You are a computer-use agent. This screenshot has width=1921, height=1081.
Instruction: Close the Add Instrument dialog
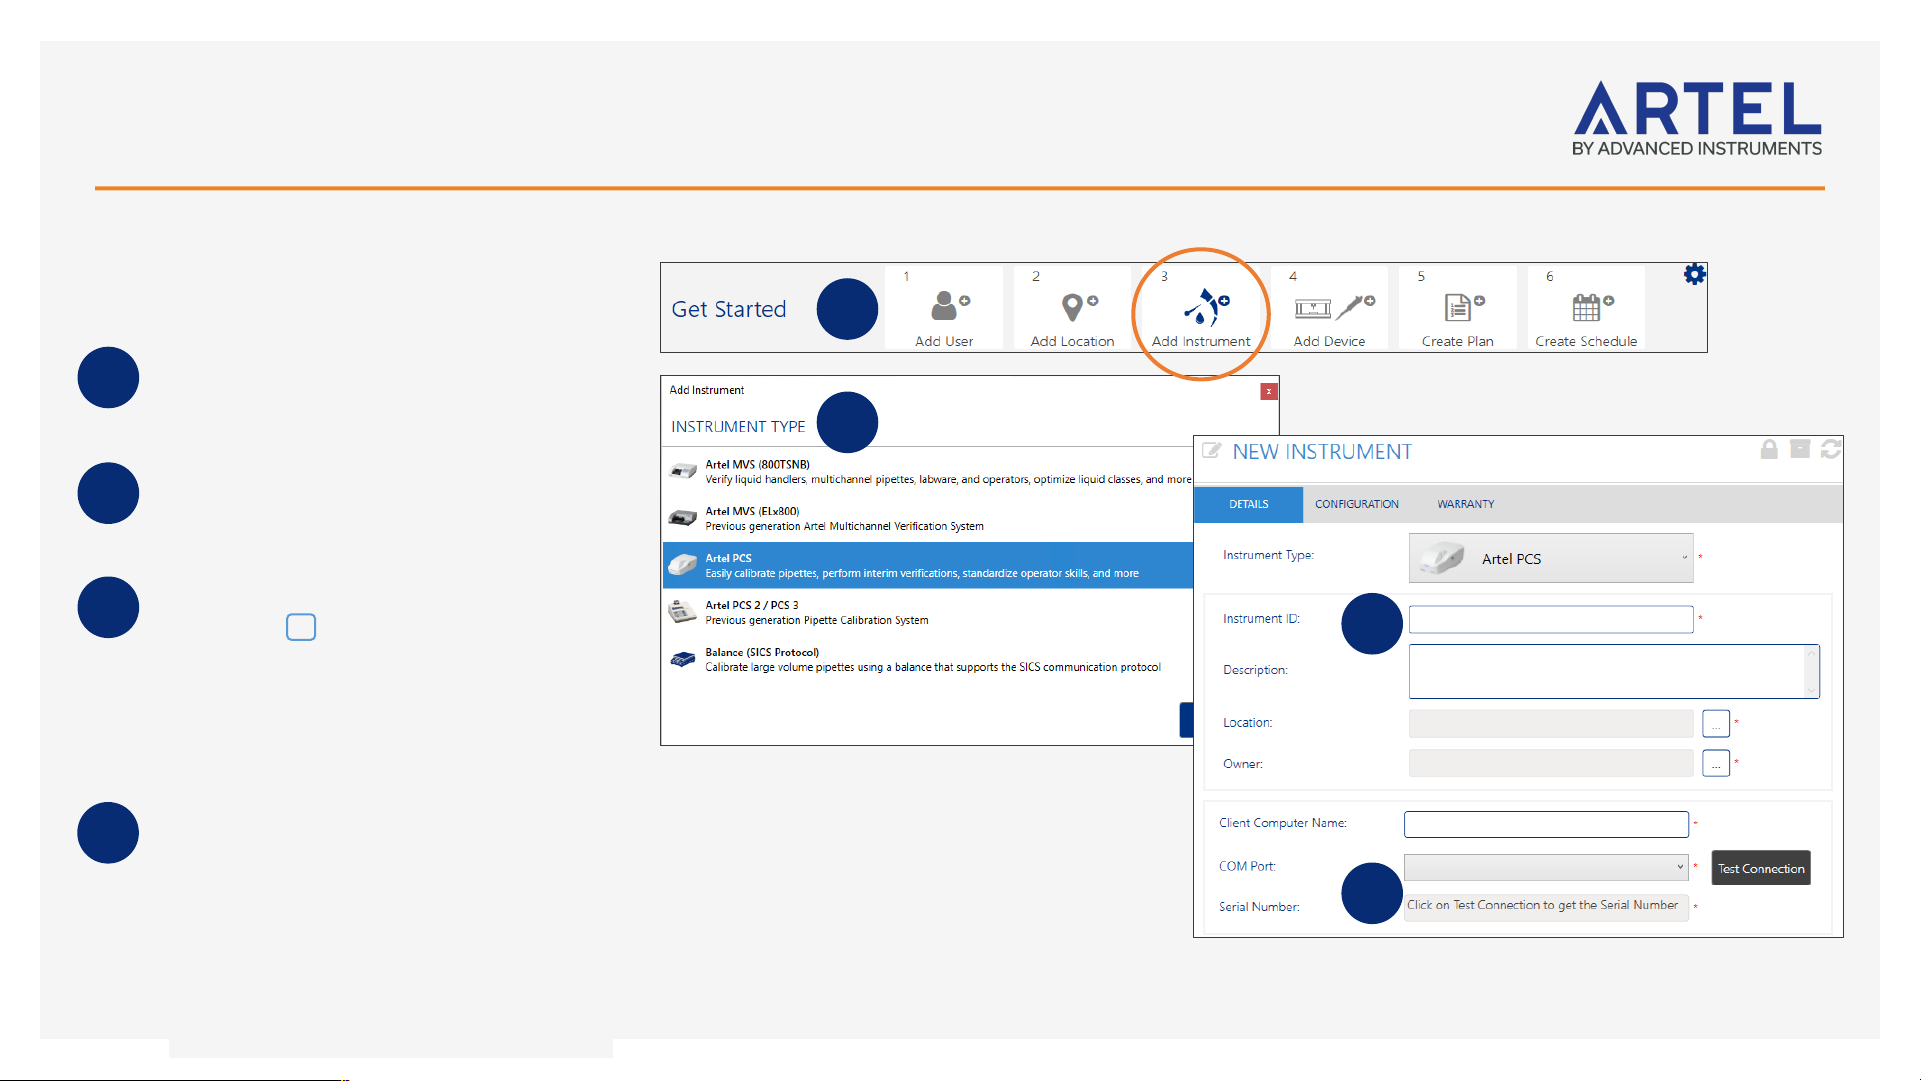pyautogui.click(x=1268, y=391)
